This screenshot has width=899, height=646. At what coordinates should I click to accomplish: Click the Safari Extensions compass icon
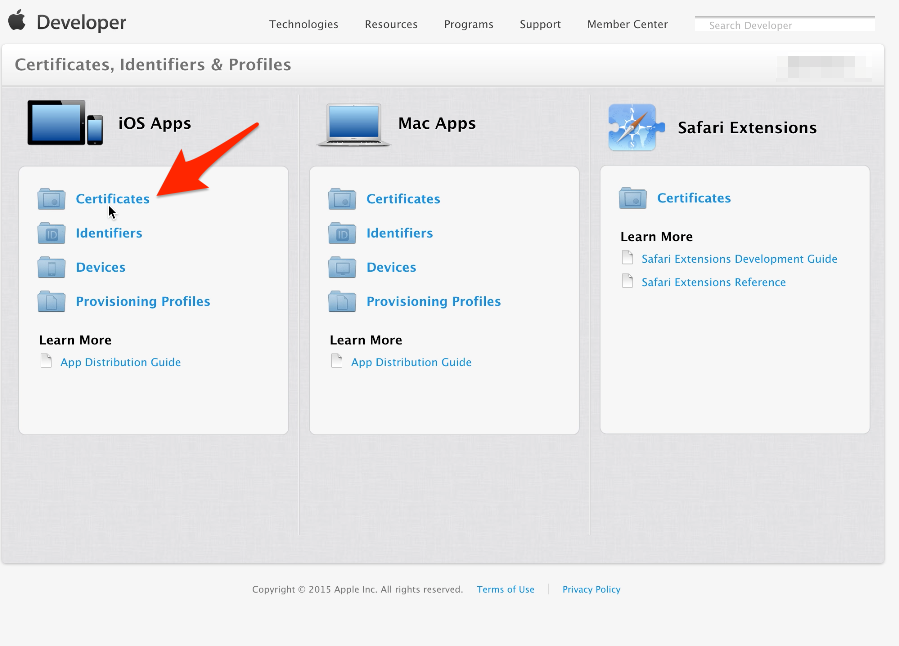(636, 127)
